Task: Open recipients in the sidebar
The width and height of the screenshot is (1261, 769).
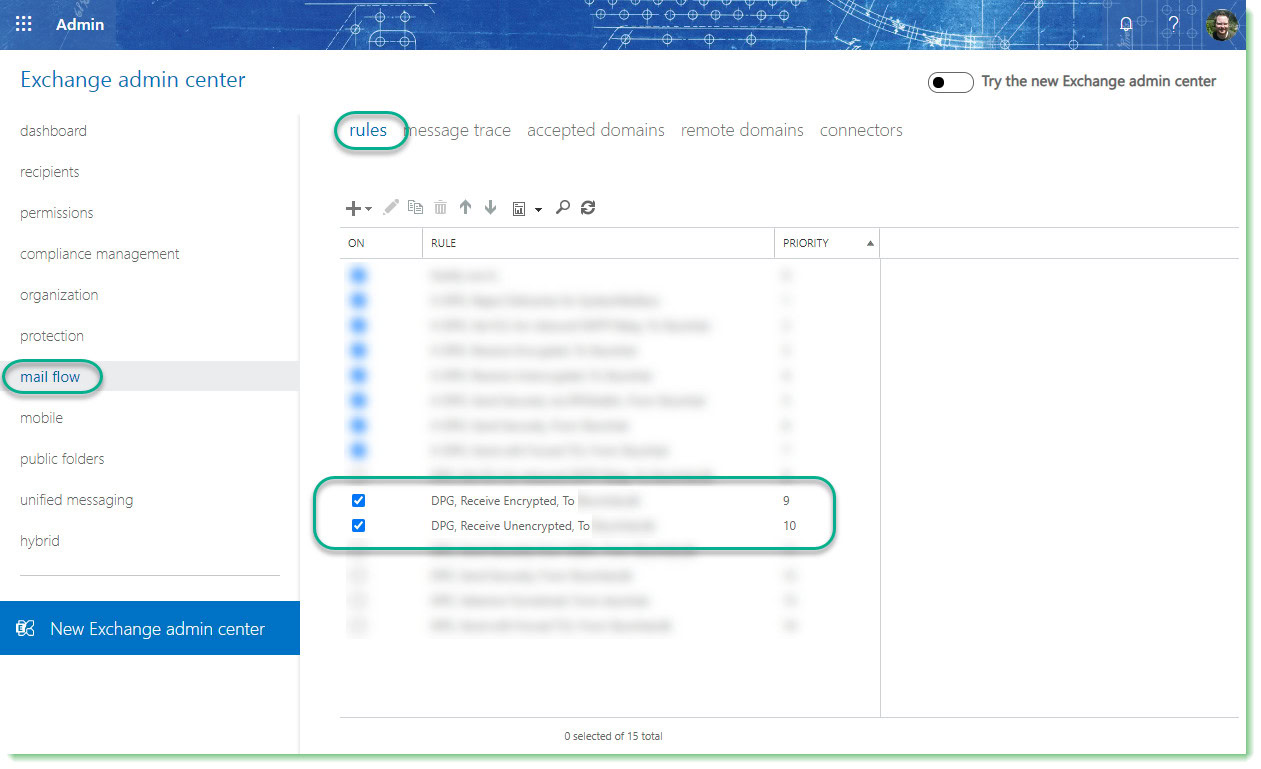Action: coord(49,172)
